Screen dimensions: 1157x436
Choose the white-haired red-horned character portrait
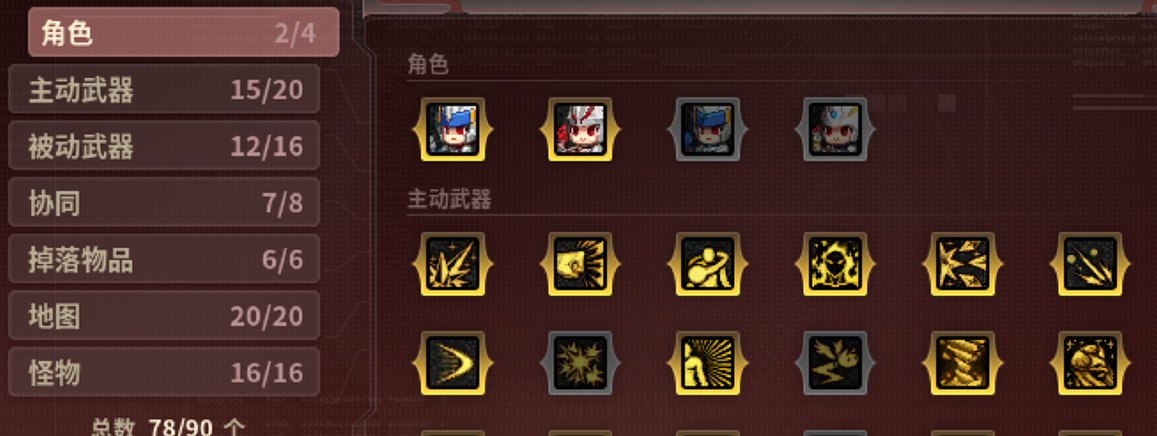(580, 129)
